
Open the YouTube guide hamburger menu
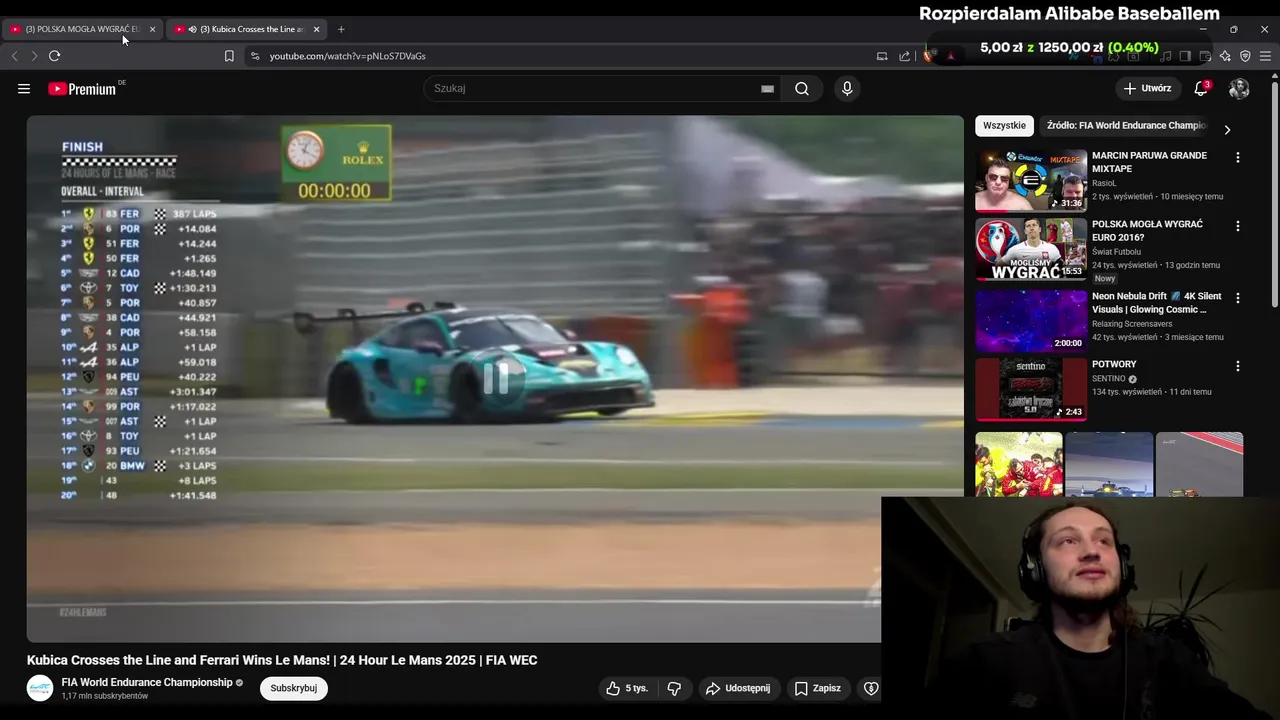24,89
